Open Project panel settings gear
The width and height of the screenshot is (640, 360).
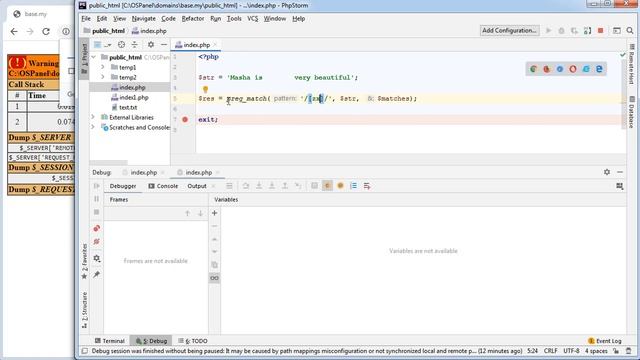click(151, 45)
